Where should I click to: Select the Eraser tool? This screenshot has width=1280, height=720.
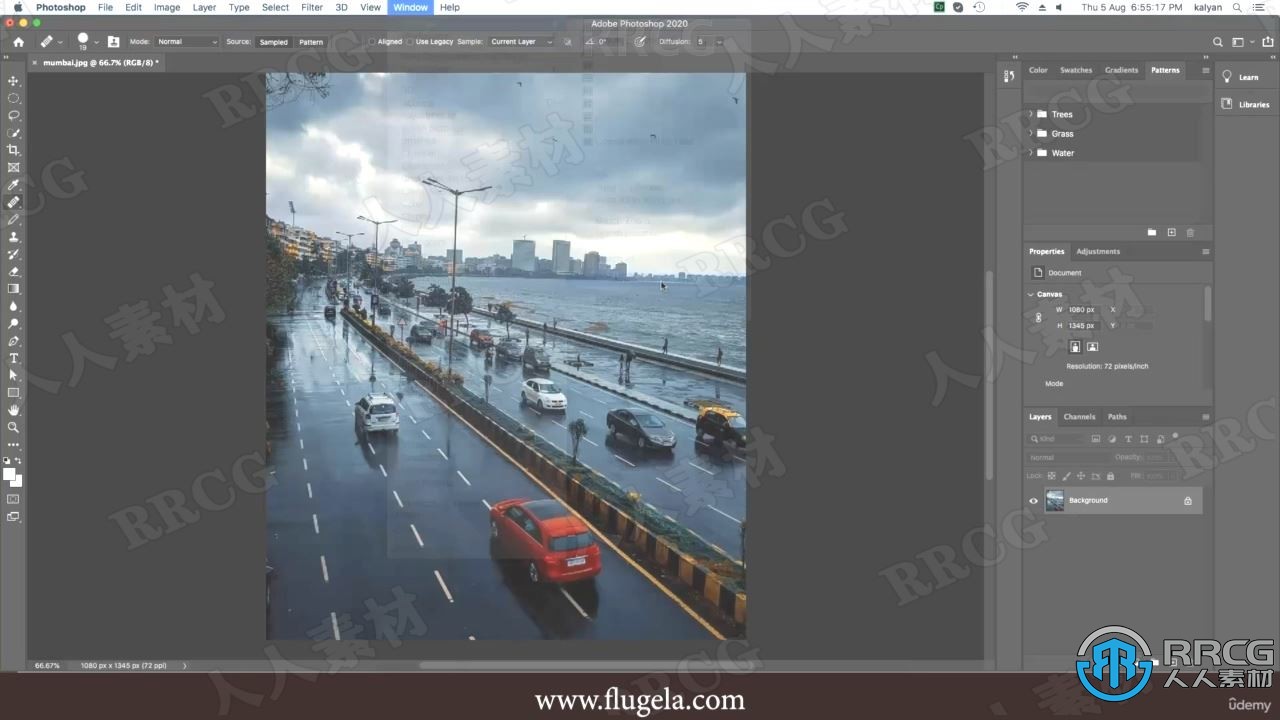(x=13, y=271)
